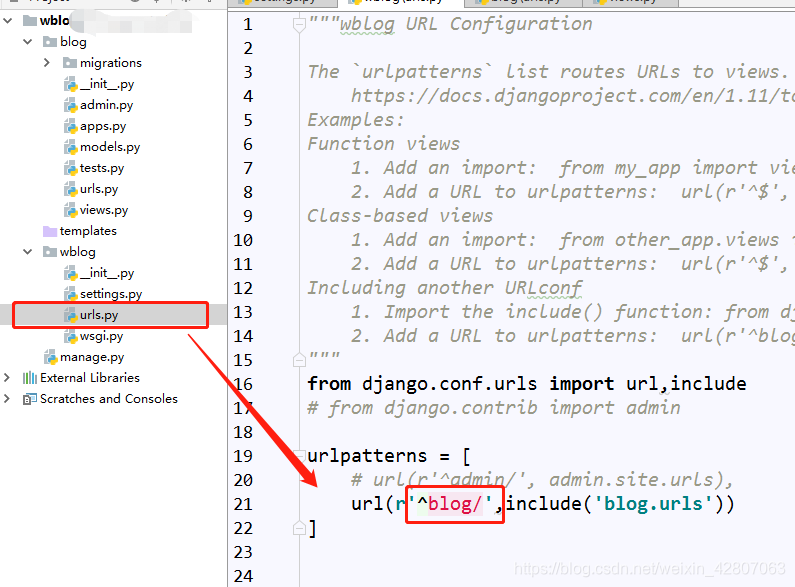Click the fold marker at line 15
Screen dimensions: 795x587
pos(299,360)
